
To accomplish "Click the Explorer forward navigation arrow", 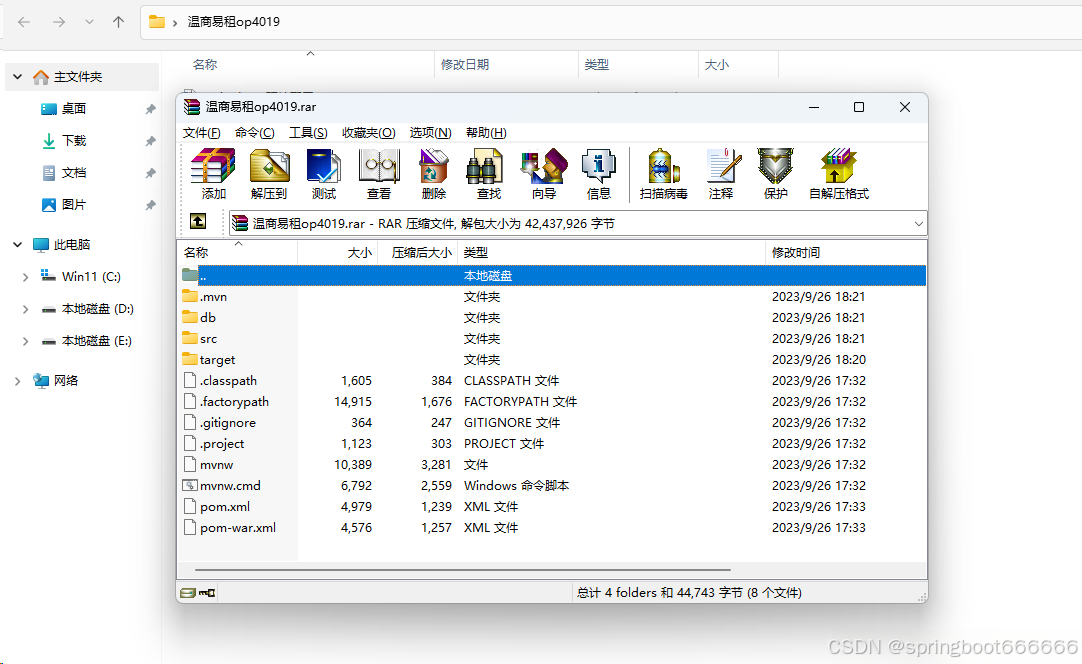I will 59,22.
